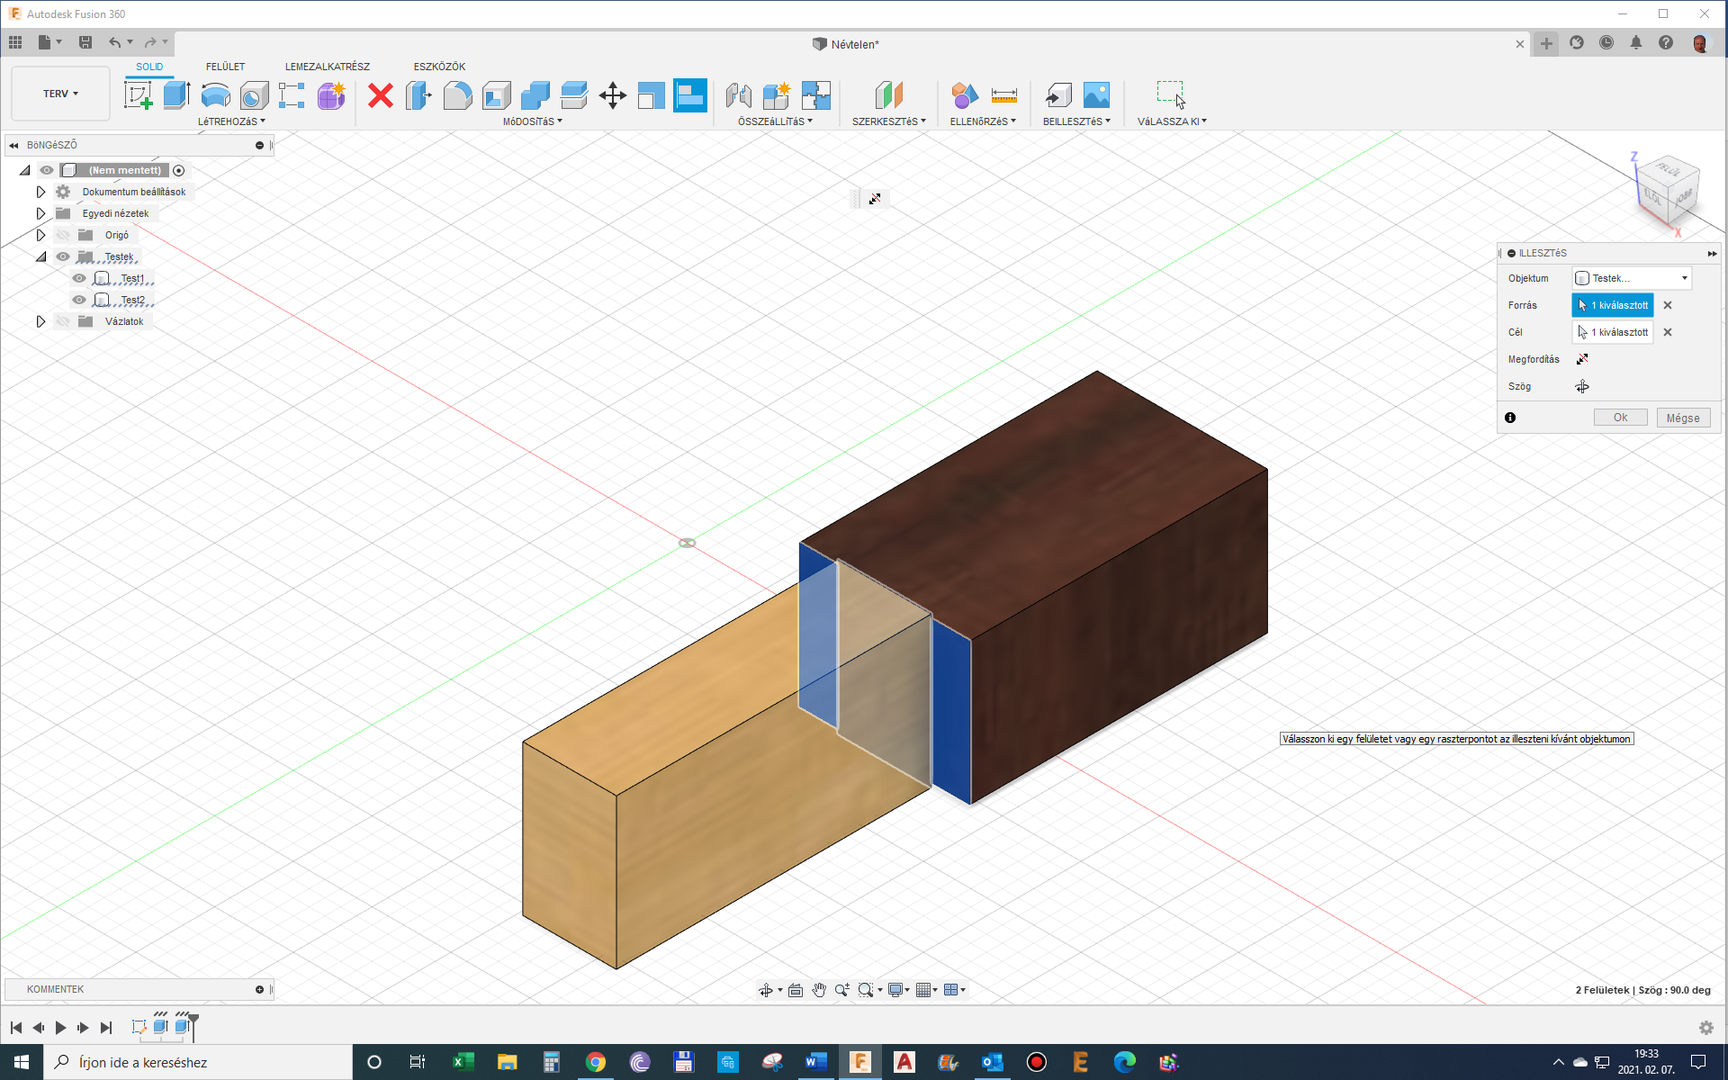
Task: Toggle visibility of the root component
Action: click(x=47, y=170)
